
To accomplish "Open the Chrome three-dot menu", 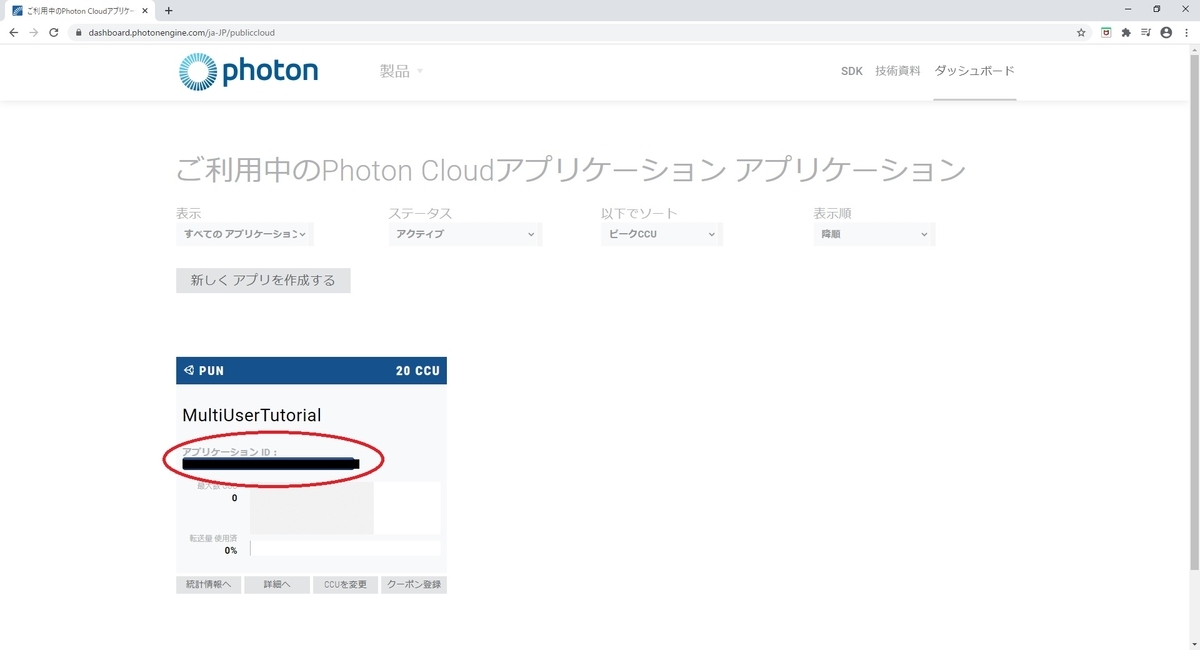I will tap(1187, 32).
